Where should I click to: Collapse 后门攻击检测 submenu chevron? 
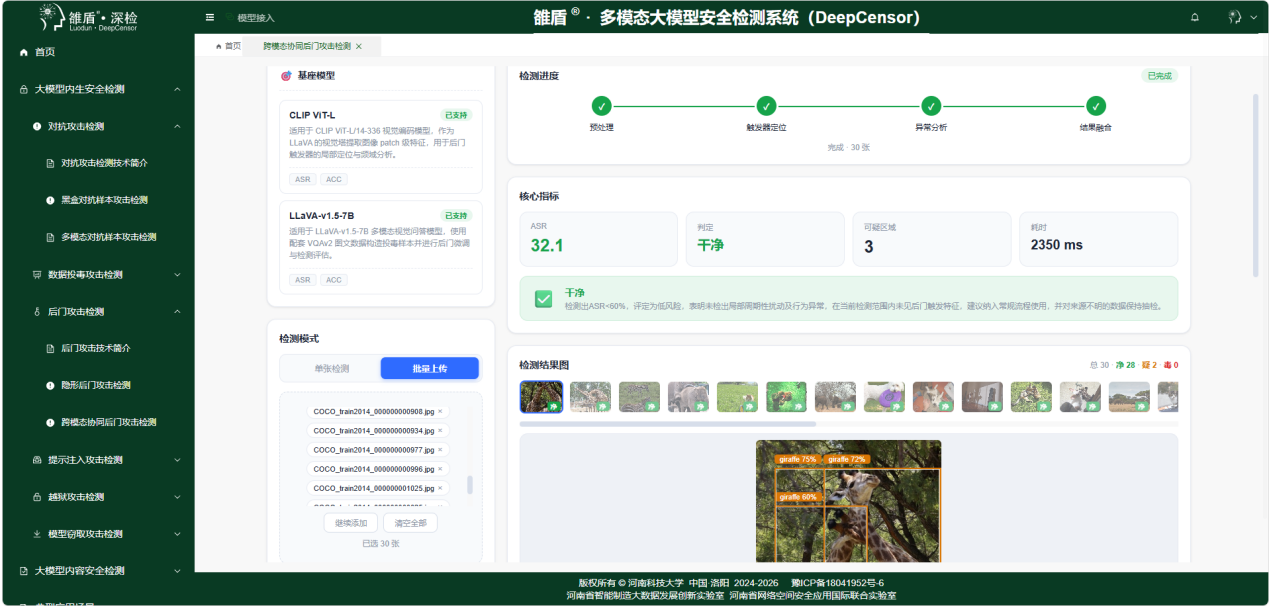(177, 311)
